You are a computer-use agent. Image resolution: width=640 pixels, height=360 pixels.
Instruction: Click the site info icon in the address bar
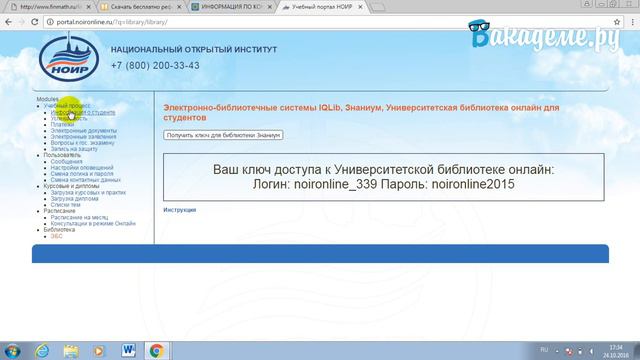(x=50, y=22)
